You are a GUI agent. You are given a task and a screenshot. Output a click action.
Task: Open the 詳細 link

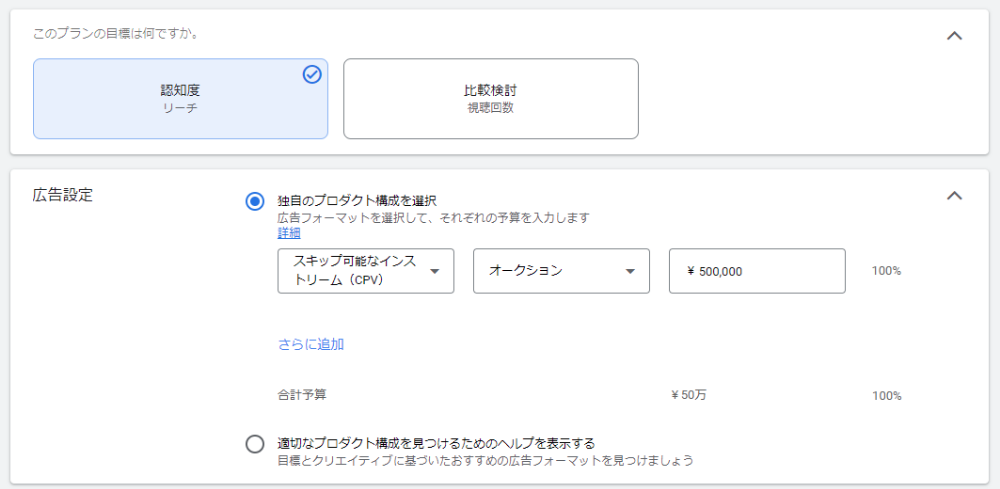(x=289, y=233)
